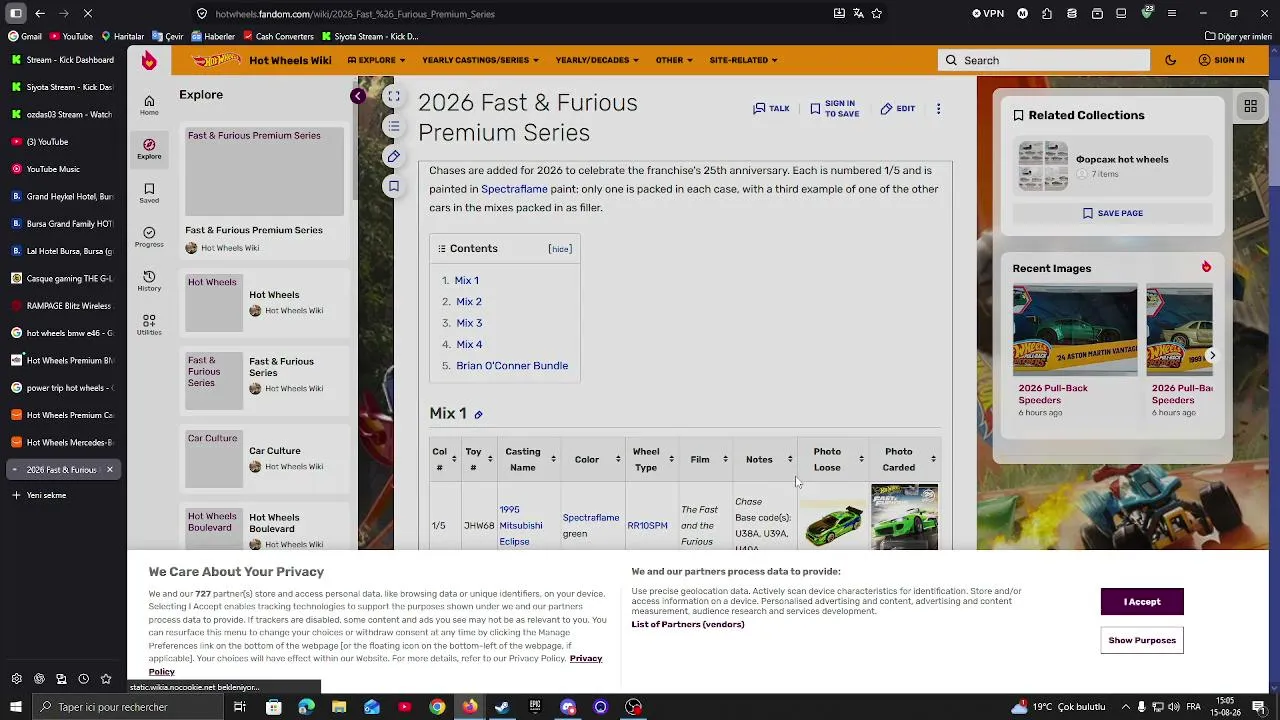The image size is (1280, 720).
Task: Open the three-dot more options menu
Action: tap(938, 108)
